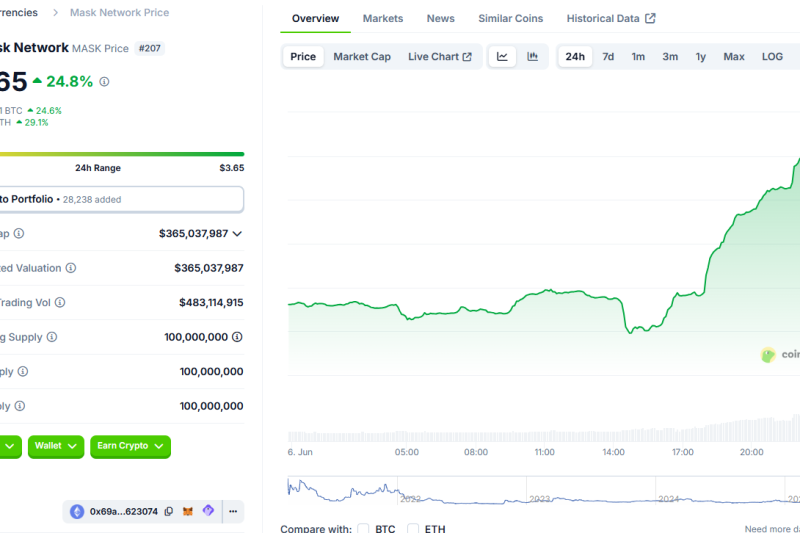Click the #207 rank badge
Image resolution: width=800 pixels, height=533 pixels.
[149, 48]
